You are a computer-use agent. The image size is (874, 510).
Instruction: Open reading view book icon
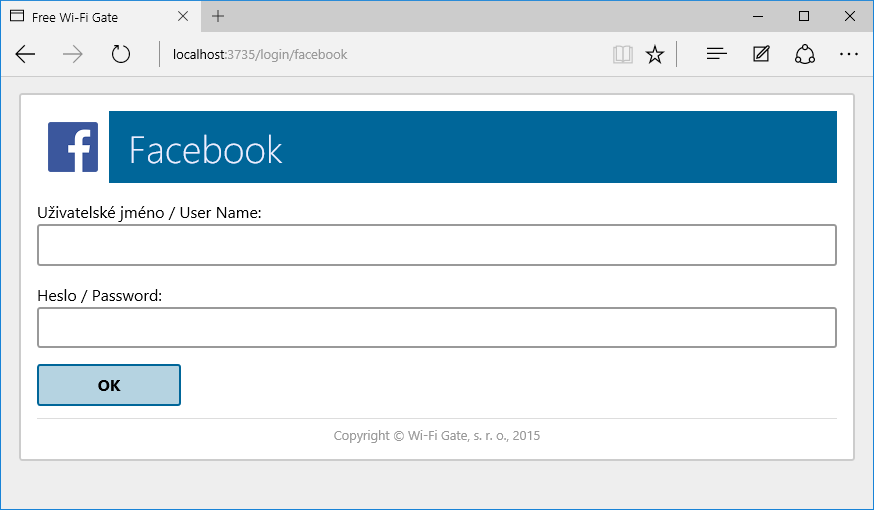[x=623, y=54]
